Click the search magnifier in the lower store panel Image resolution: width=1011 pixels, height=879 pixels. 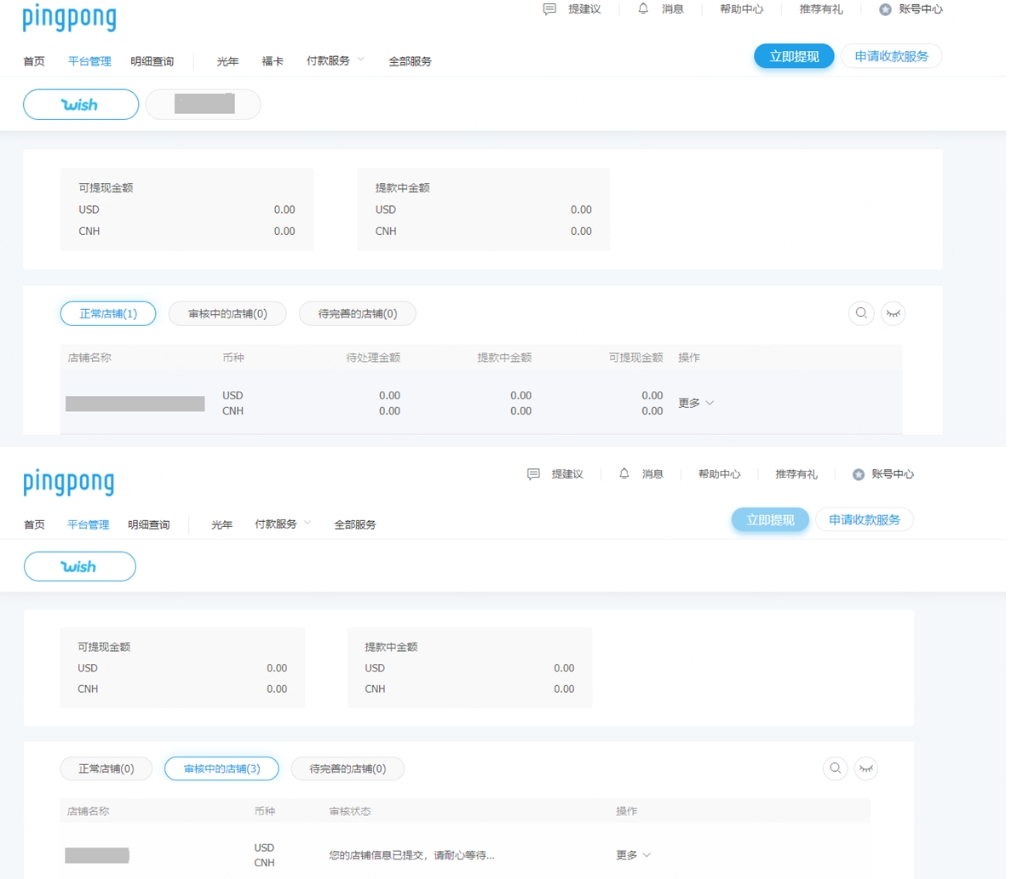pyautogui.click(x=834, y=768)
